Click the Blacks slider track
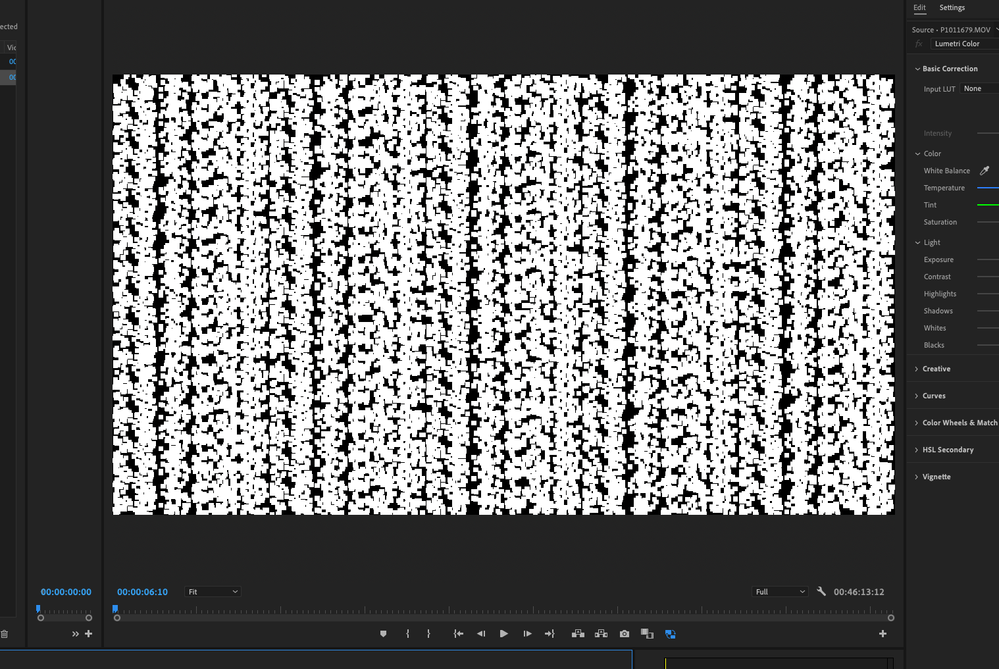Screen dimensions: 999x669 tap(988, 345)
